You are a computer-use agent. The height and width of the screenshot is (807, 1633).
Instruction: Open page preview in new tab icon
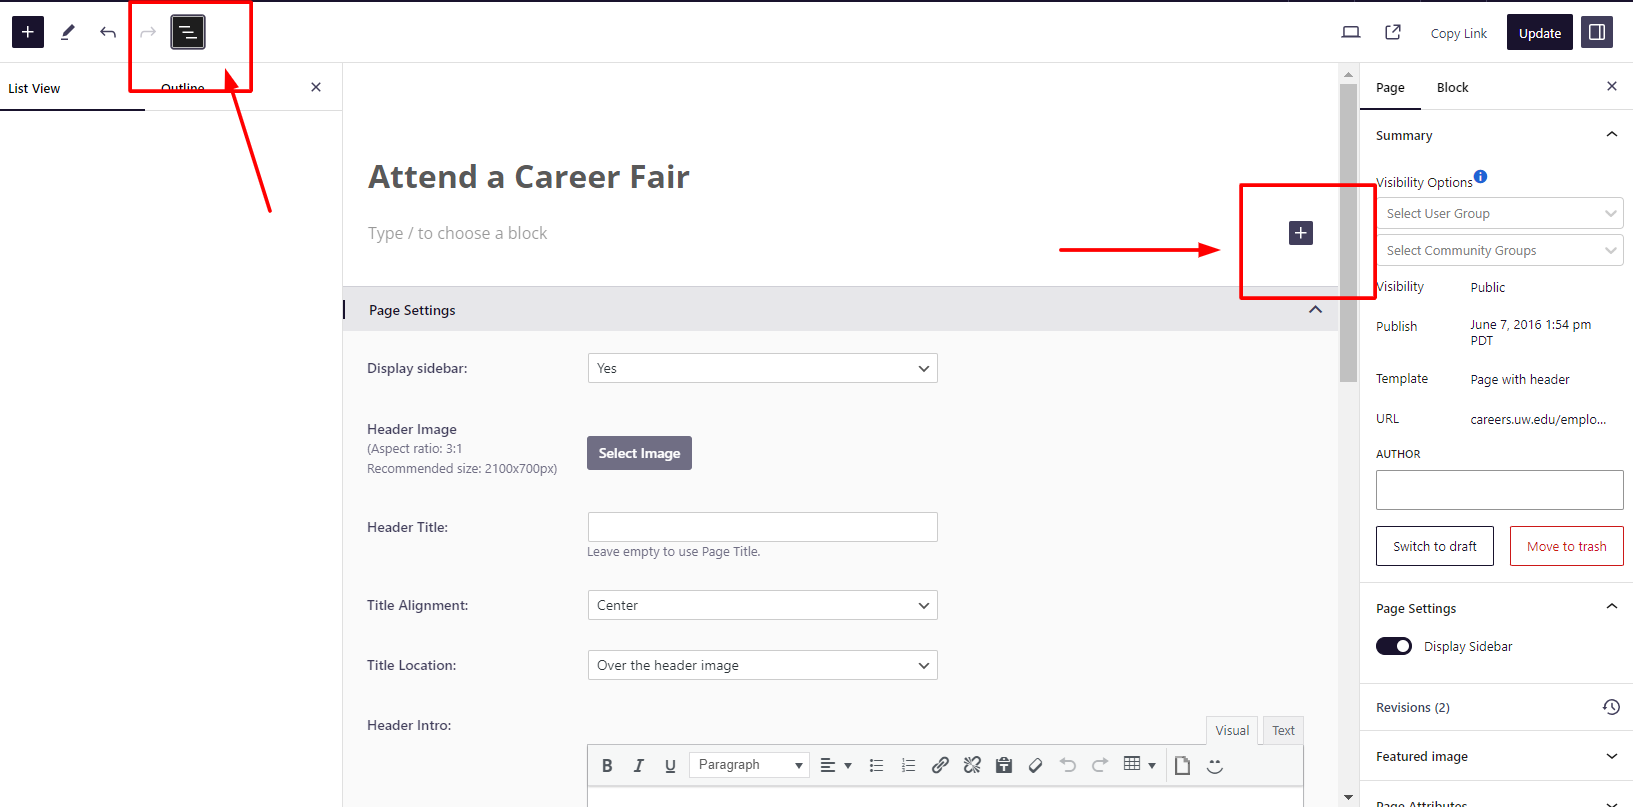coord(1393,32)
